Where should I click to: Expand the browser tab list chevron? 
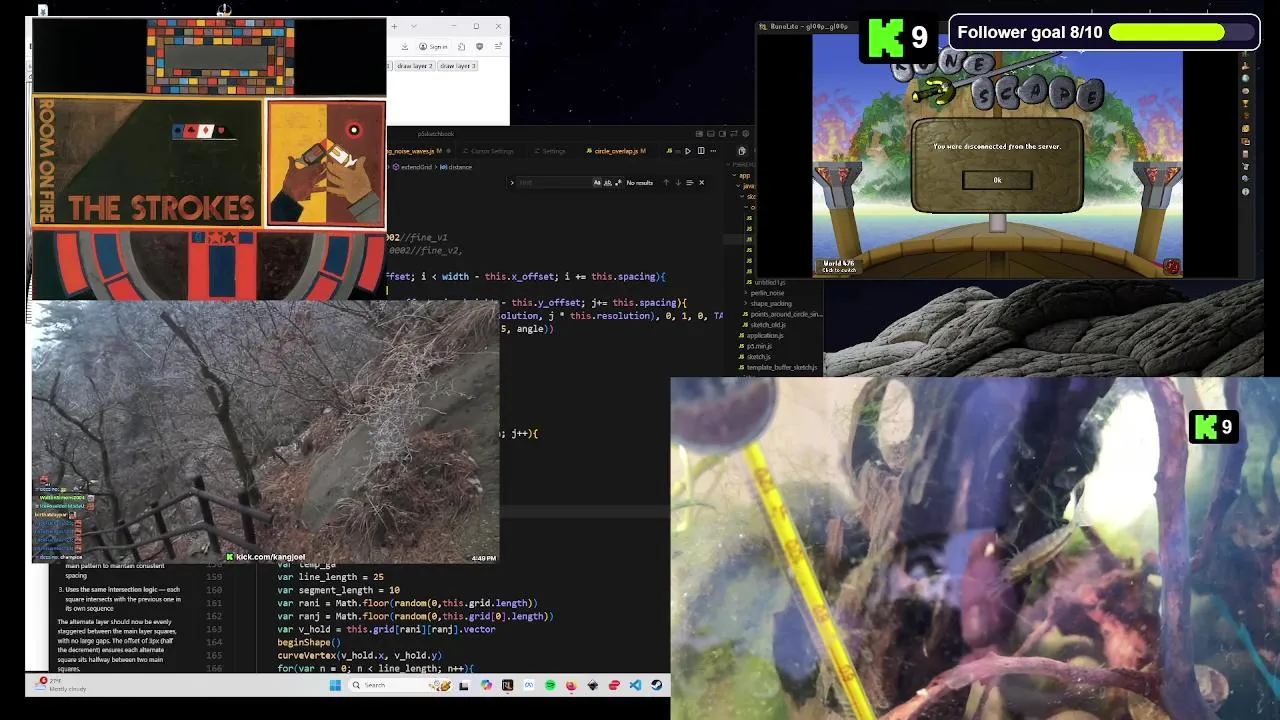coord(414,26)
